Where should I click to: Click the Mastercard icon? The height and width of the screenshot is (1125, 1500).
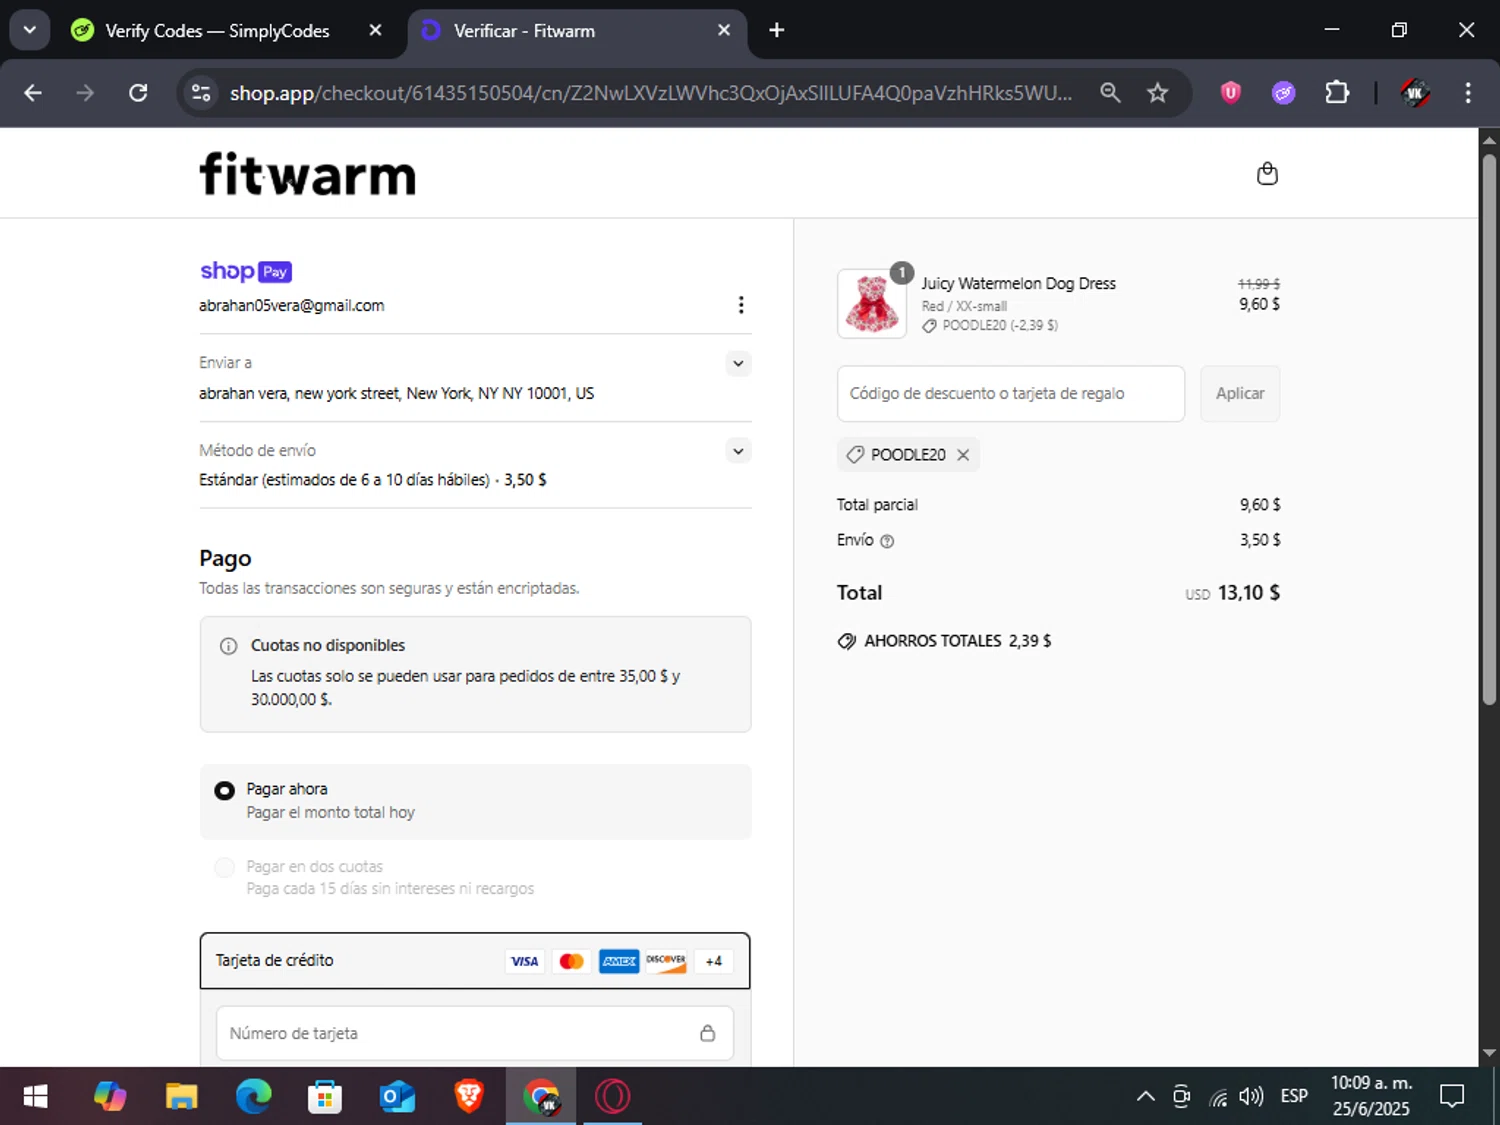(572, 961)
